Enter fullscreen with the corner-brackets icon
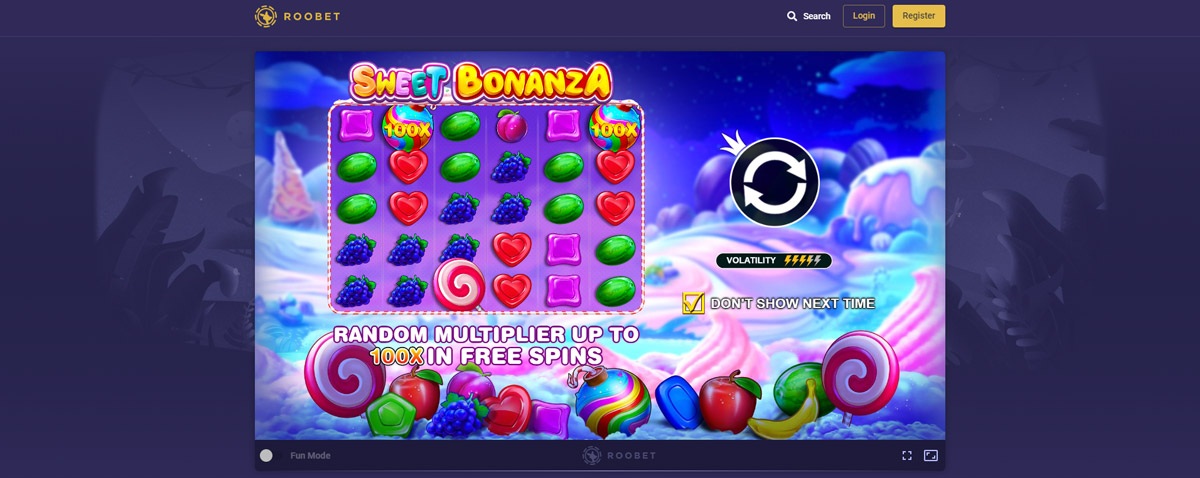 pos(907,455)
